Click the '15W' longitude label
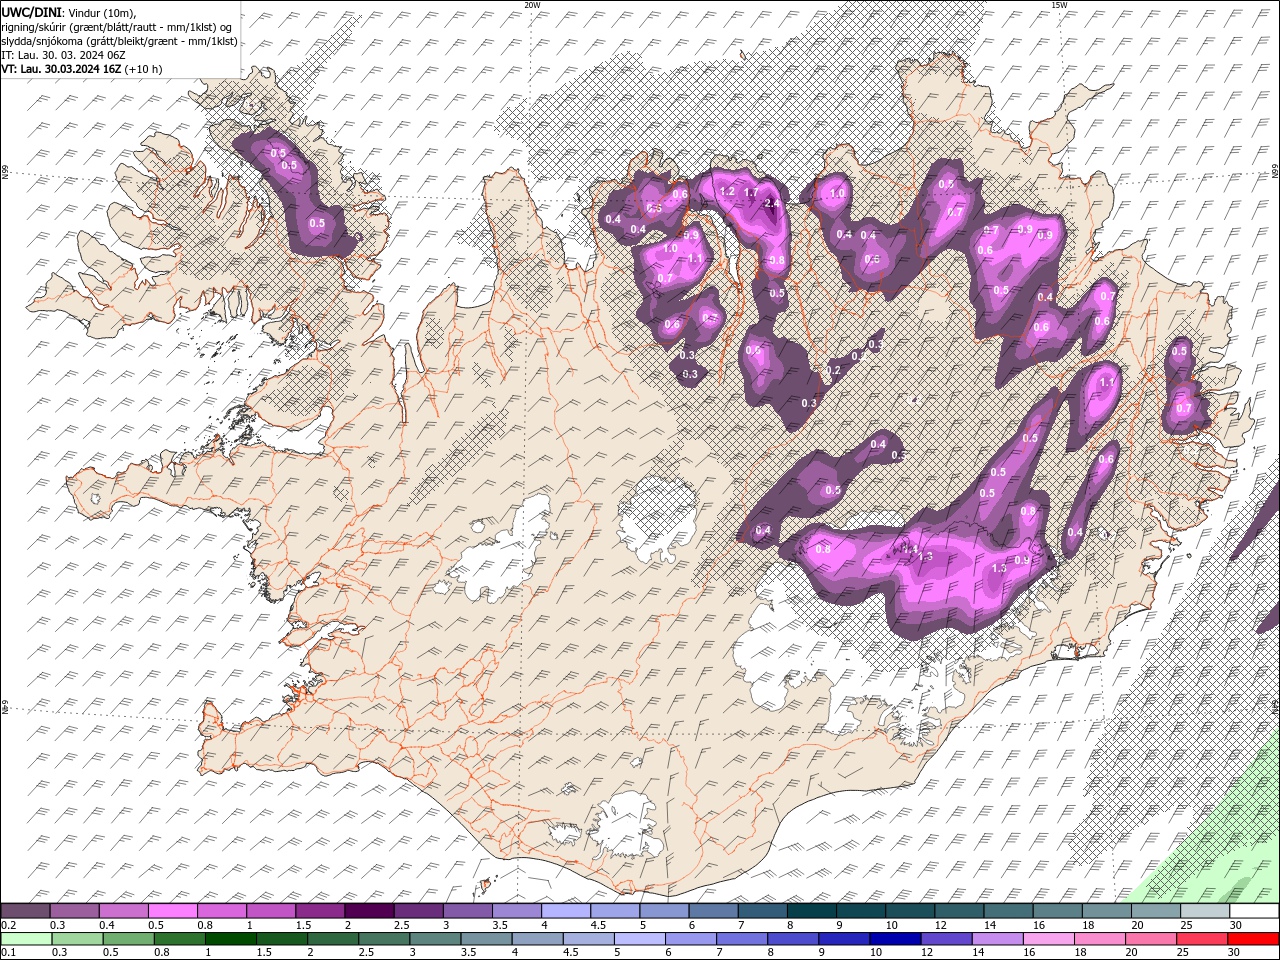 tap(1059, 5)
